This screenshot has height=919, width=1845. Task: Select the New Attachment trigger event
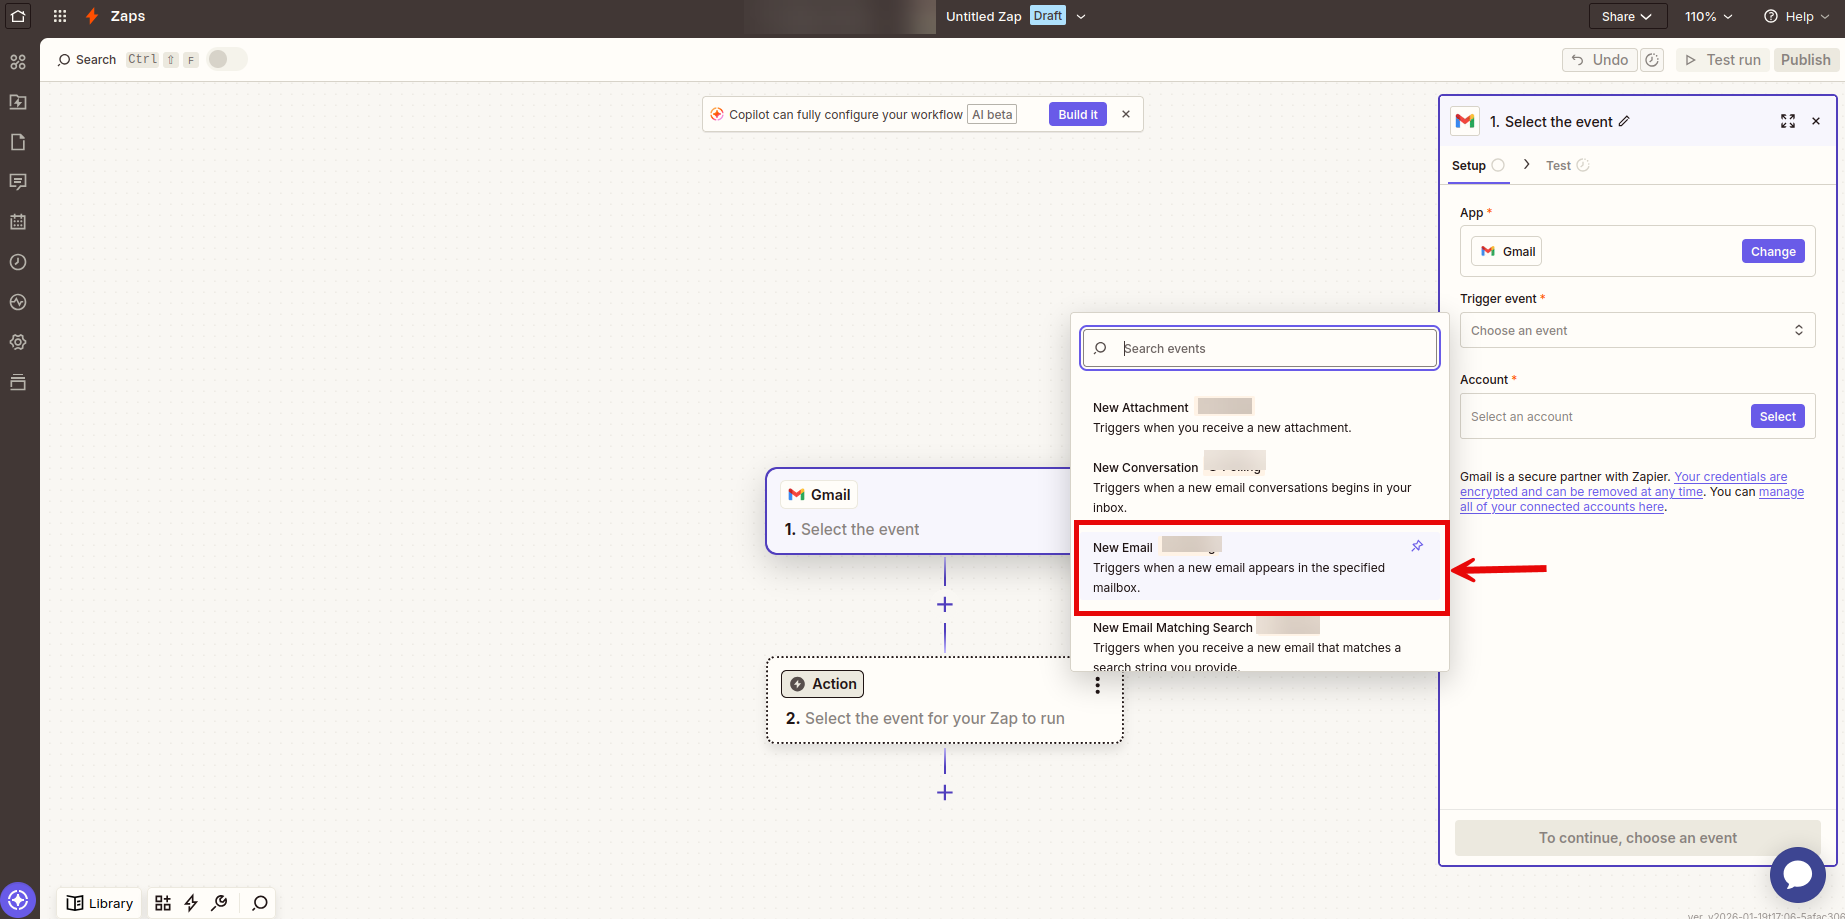click(x=1259, y=417)
